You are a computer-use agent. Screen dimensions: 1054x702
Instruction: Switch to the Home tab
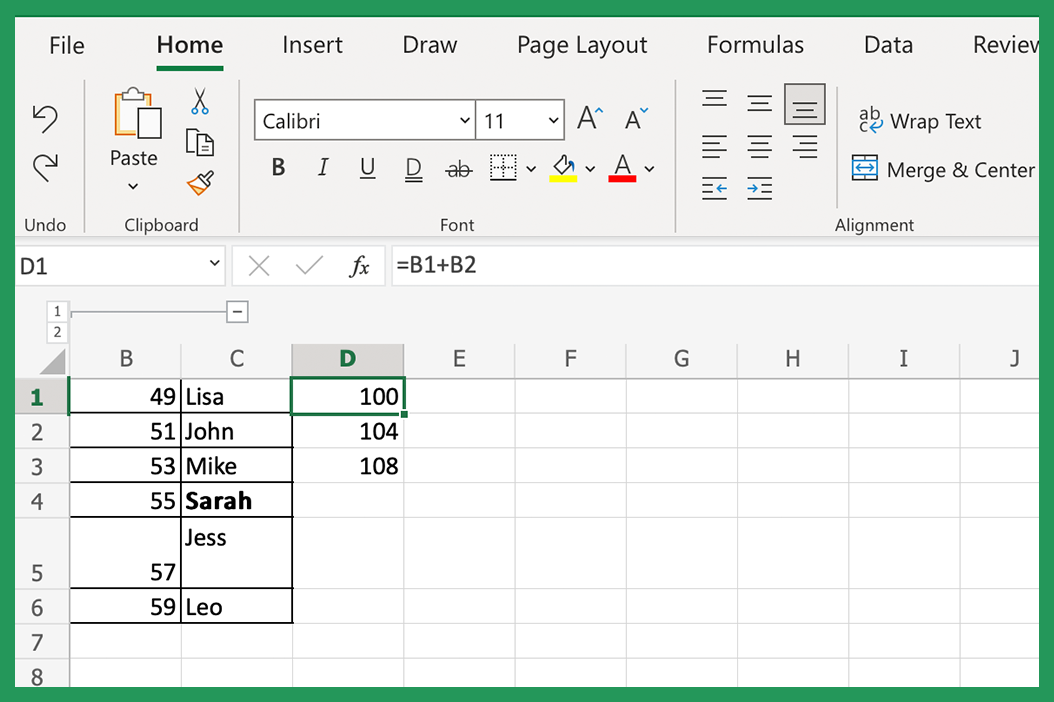190,45
